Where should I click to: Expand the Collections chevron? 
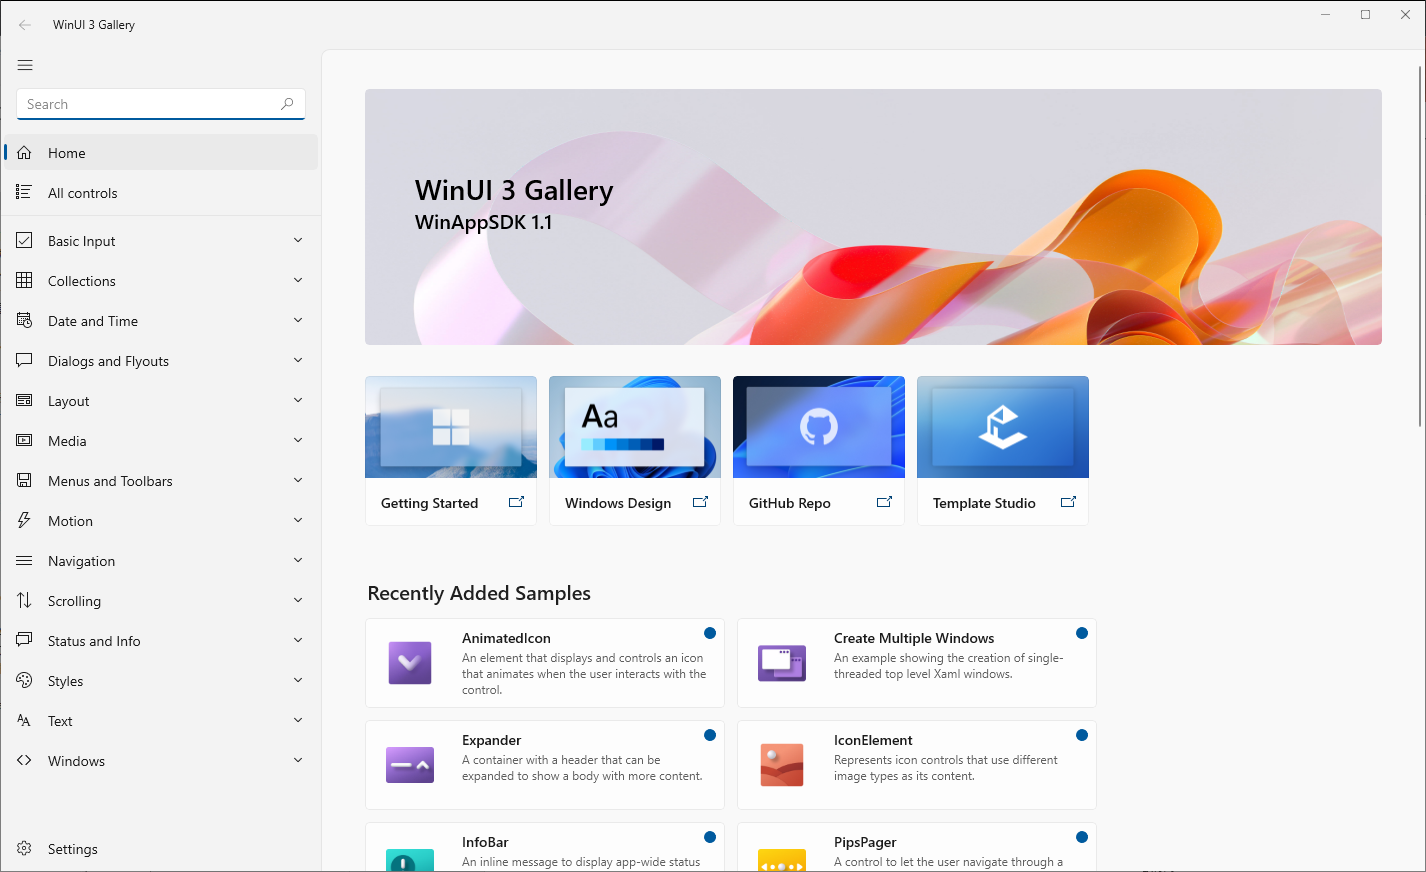(x=298, y=280)
